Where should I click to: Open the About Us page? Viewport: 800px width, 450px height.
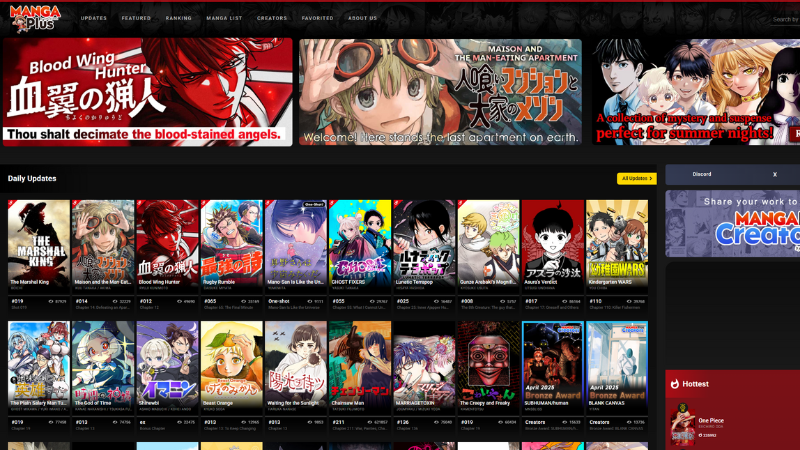[x=363, y=18]
